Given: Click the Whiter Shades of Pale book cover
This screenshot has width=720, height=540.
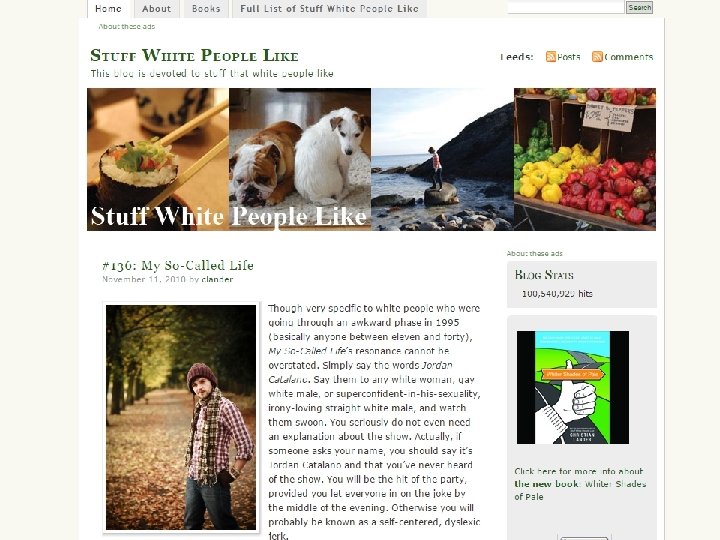Looking at the screenshot, I should click(573, 388).
